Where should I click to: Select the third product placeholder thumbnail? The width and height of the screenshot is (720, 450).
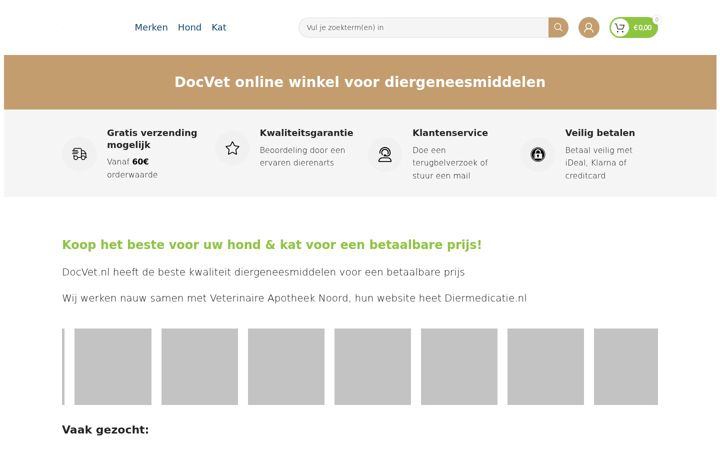[x=286, y=366]
